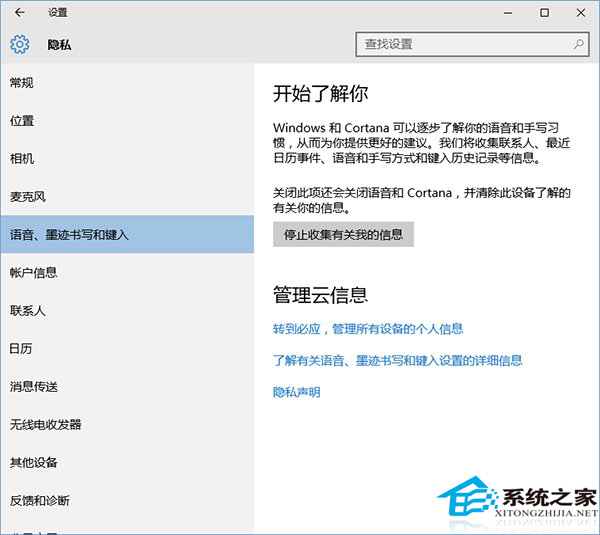Click the back arrow icon
The height and width of the screenshot is (535, 600).
[x=20, y=13]
